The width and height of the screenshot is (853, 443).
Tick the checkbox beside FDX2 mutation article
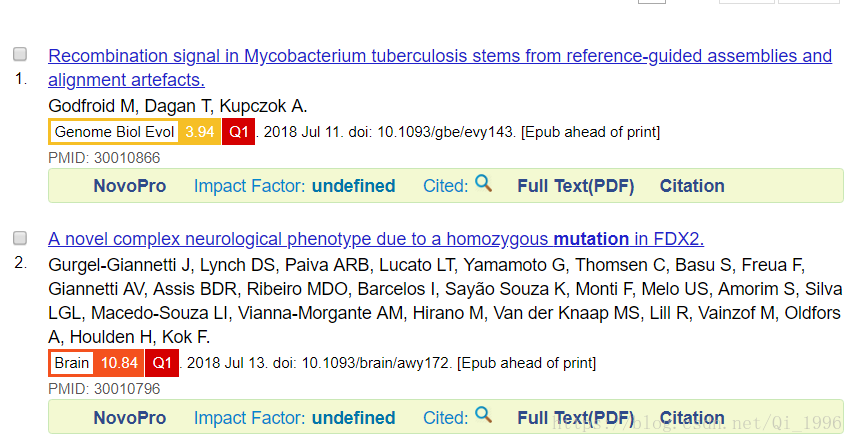(x=20, y=238)
